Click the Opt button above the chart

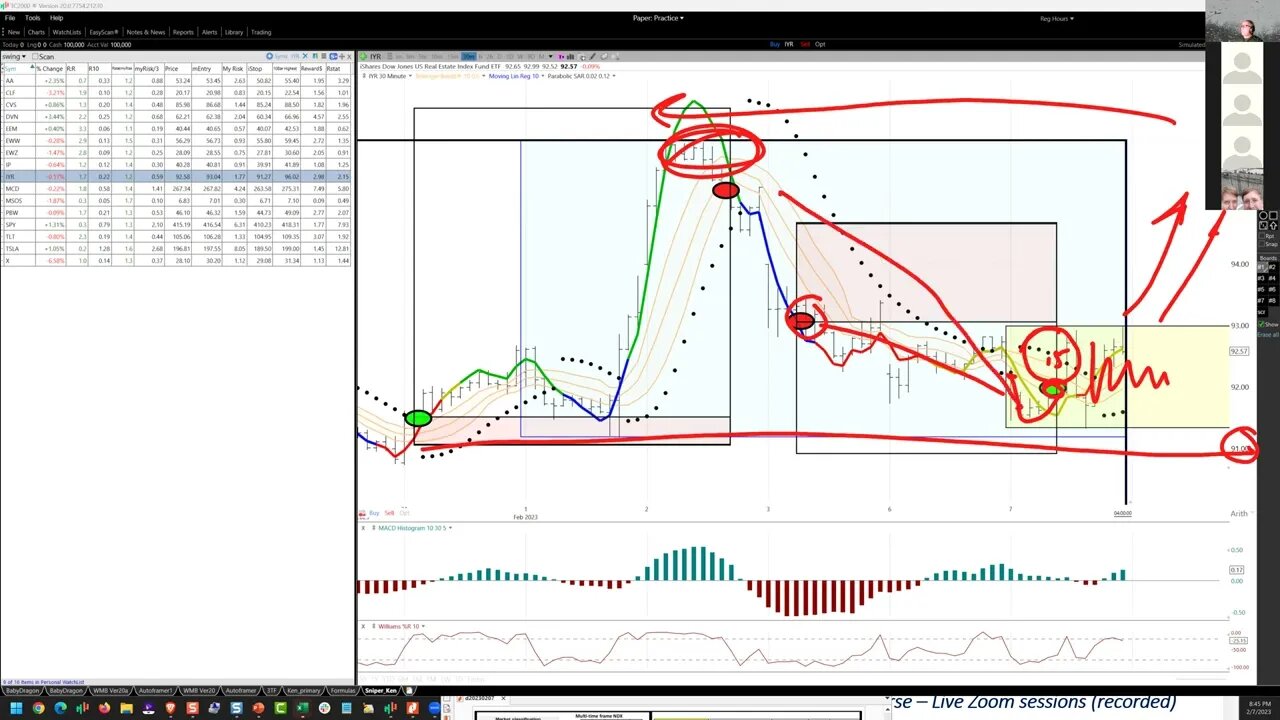coord(820,44)
